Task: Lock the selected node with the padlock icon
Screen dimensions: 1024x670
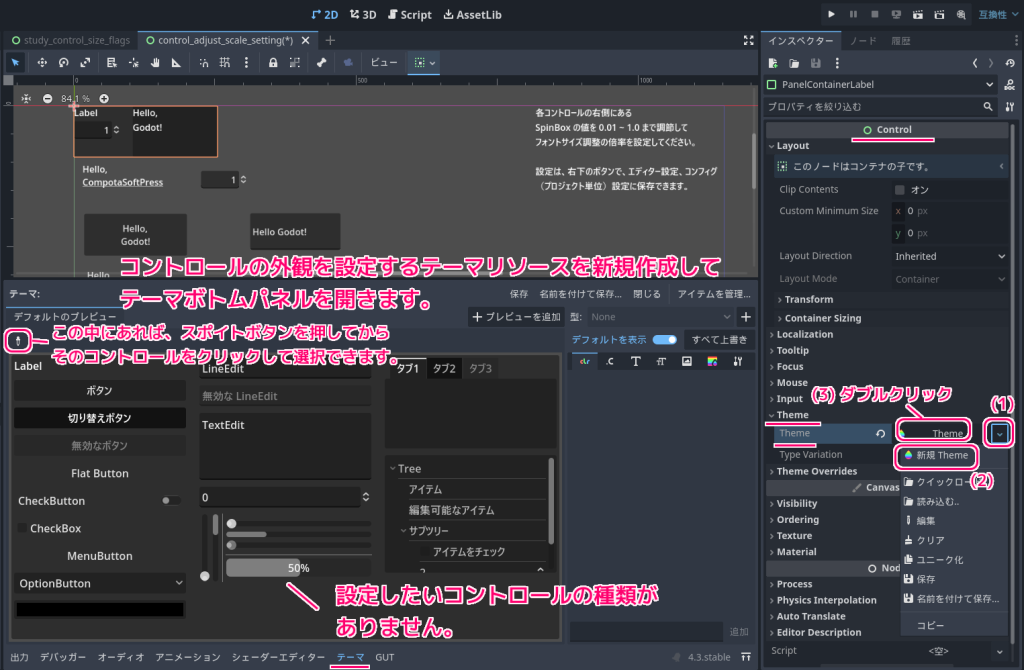Action: [x=273, y=62]
